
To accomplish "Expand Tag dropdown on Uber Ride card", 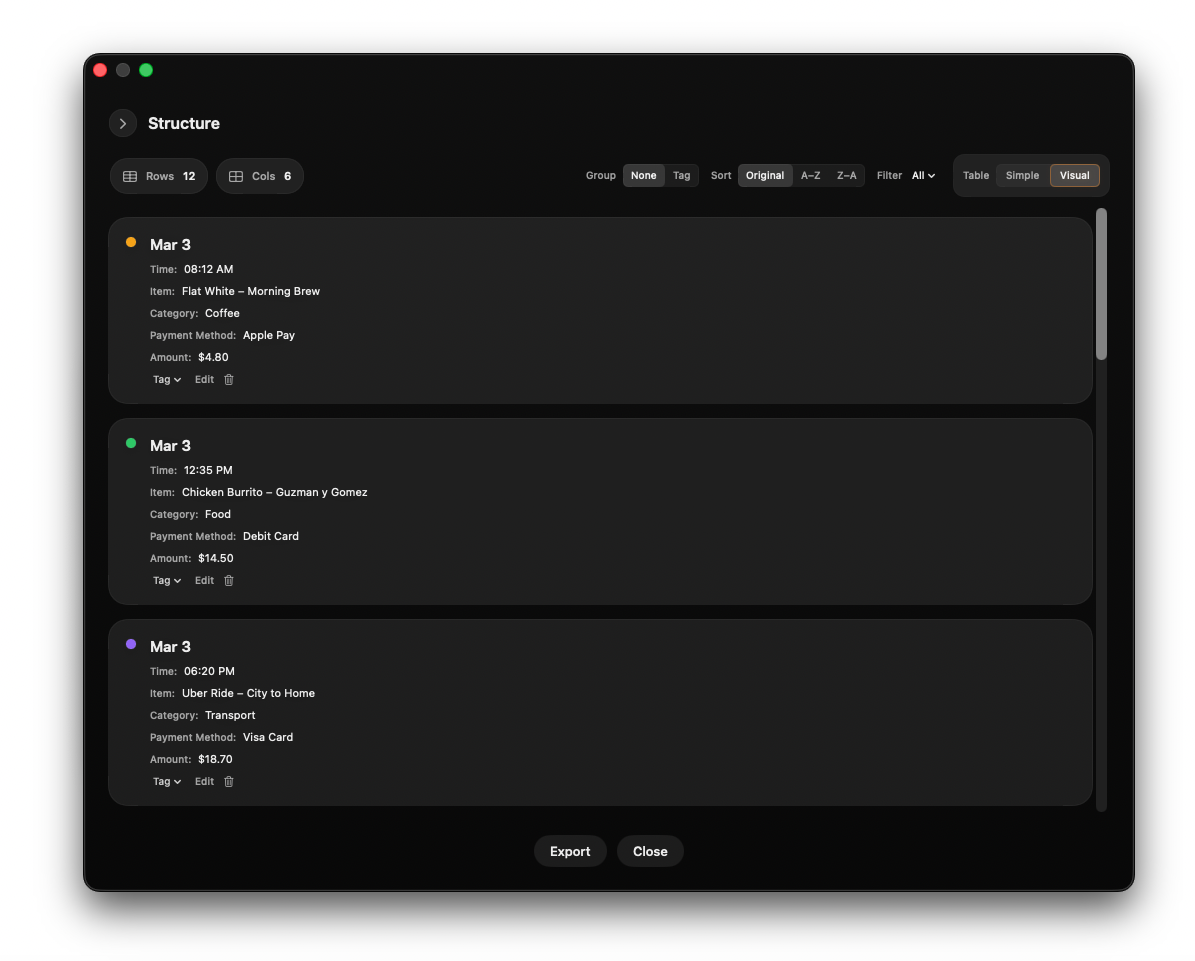I will click(x=167, y=782).
